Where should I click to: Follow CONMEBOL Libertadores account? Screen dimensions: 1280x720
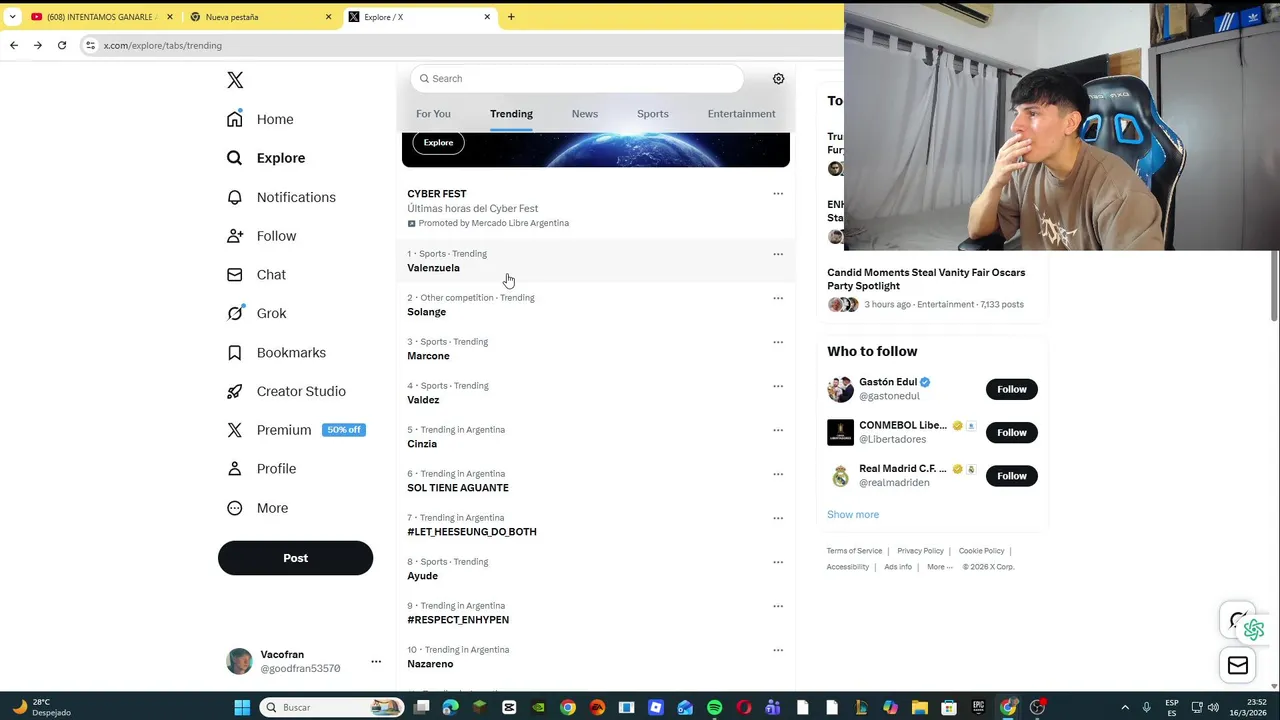(x=1011, y=432)
